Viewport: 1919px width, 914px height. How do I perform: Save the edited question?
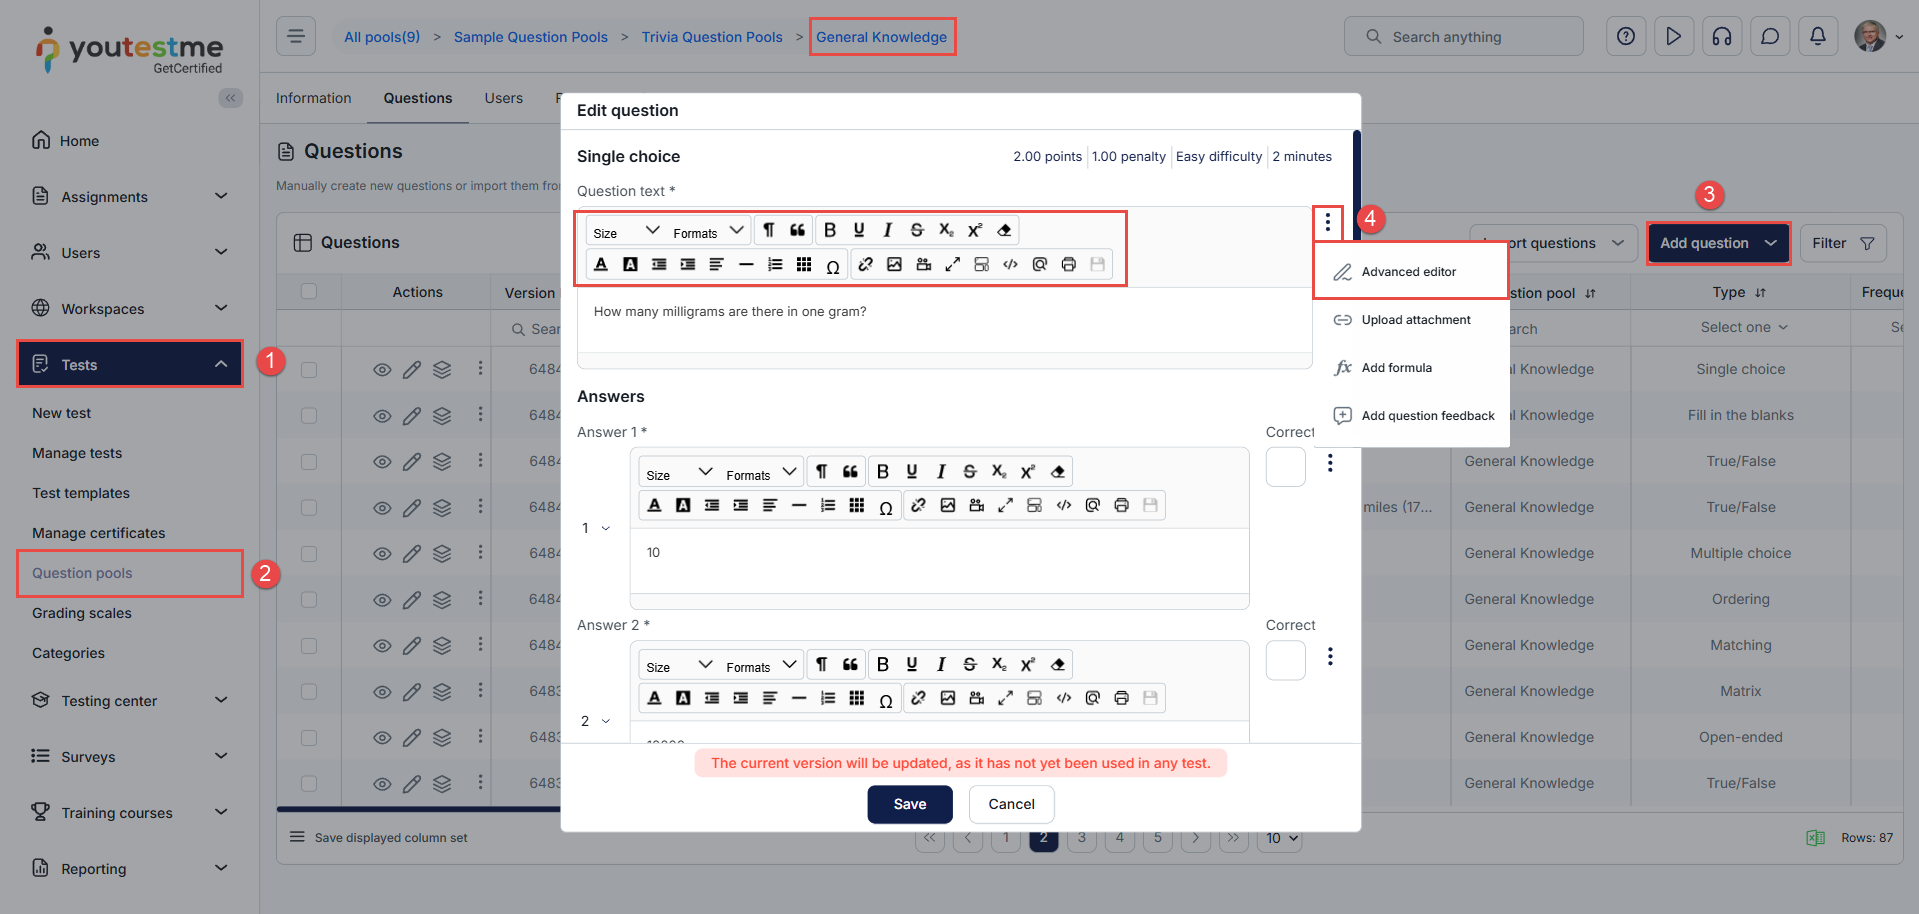[x=909, y=804]
